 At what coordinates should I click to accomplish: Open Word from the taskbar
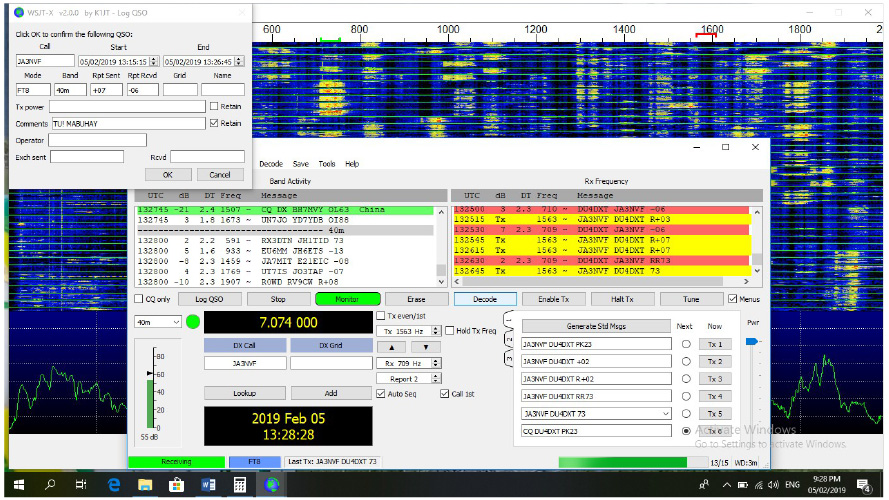(x=208, y=485)
